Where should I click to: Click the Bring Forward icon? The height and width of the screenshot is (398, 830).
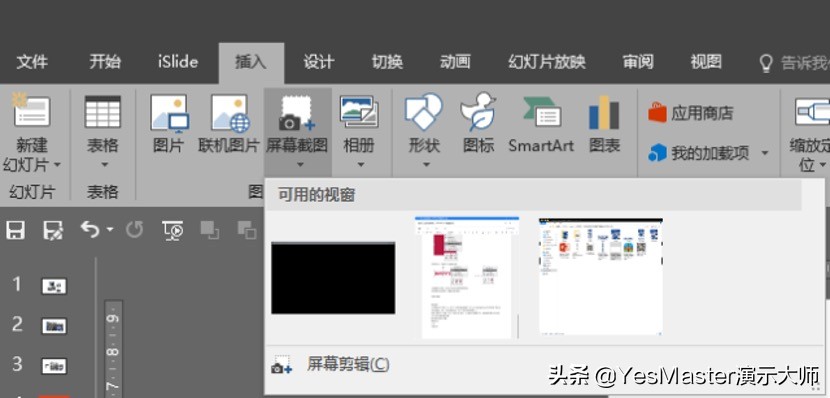(x=210, y=230)
